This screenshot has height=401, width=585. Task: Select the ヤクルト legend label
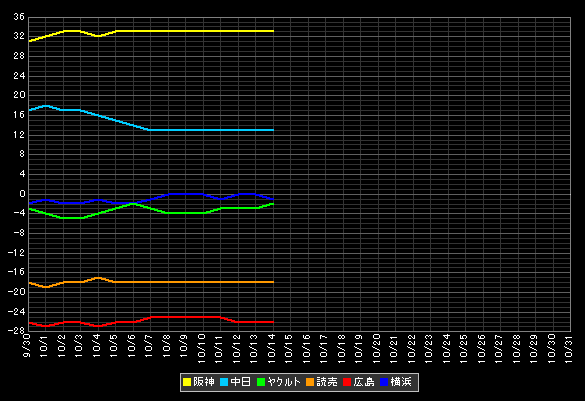point(284,382)
